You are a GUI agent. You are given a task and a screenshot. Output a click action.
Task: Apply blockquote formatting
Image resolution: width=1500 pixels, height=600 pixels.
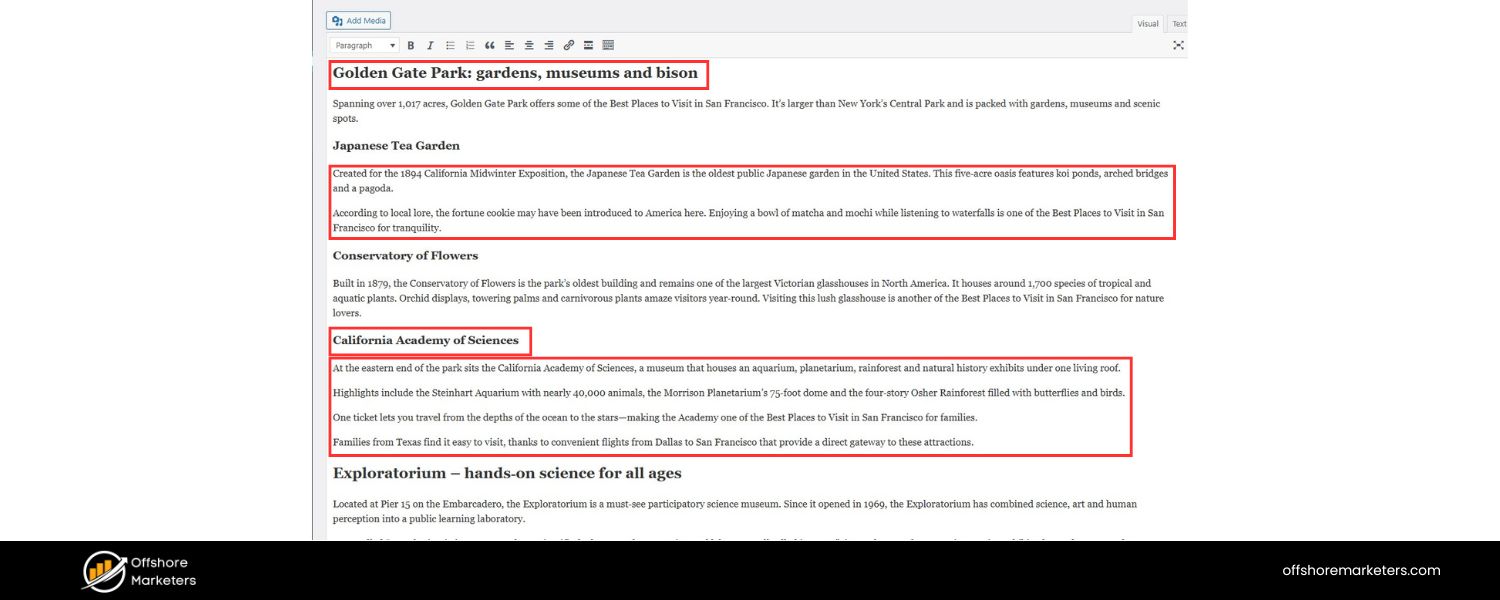[490, 45]
